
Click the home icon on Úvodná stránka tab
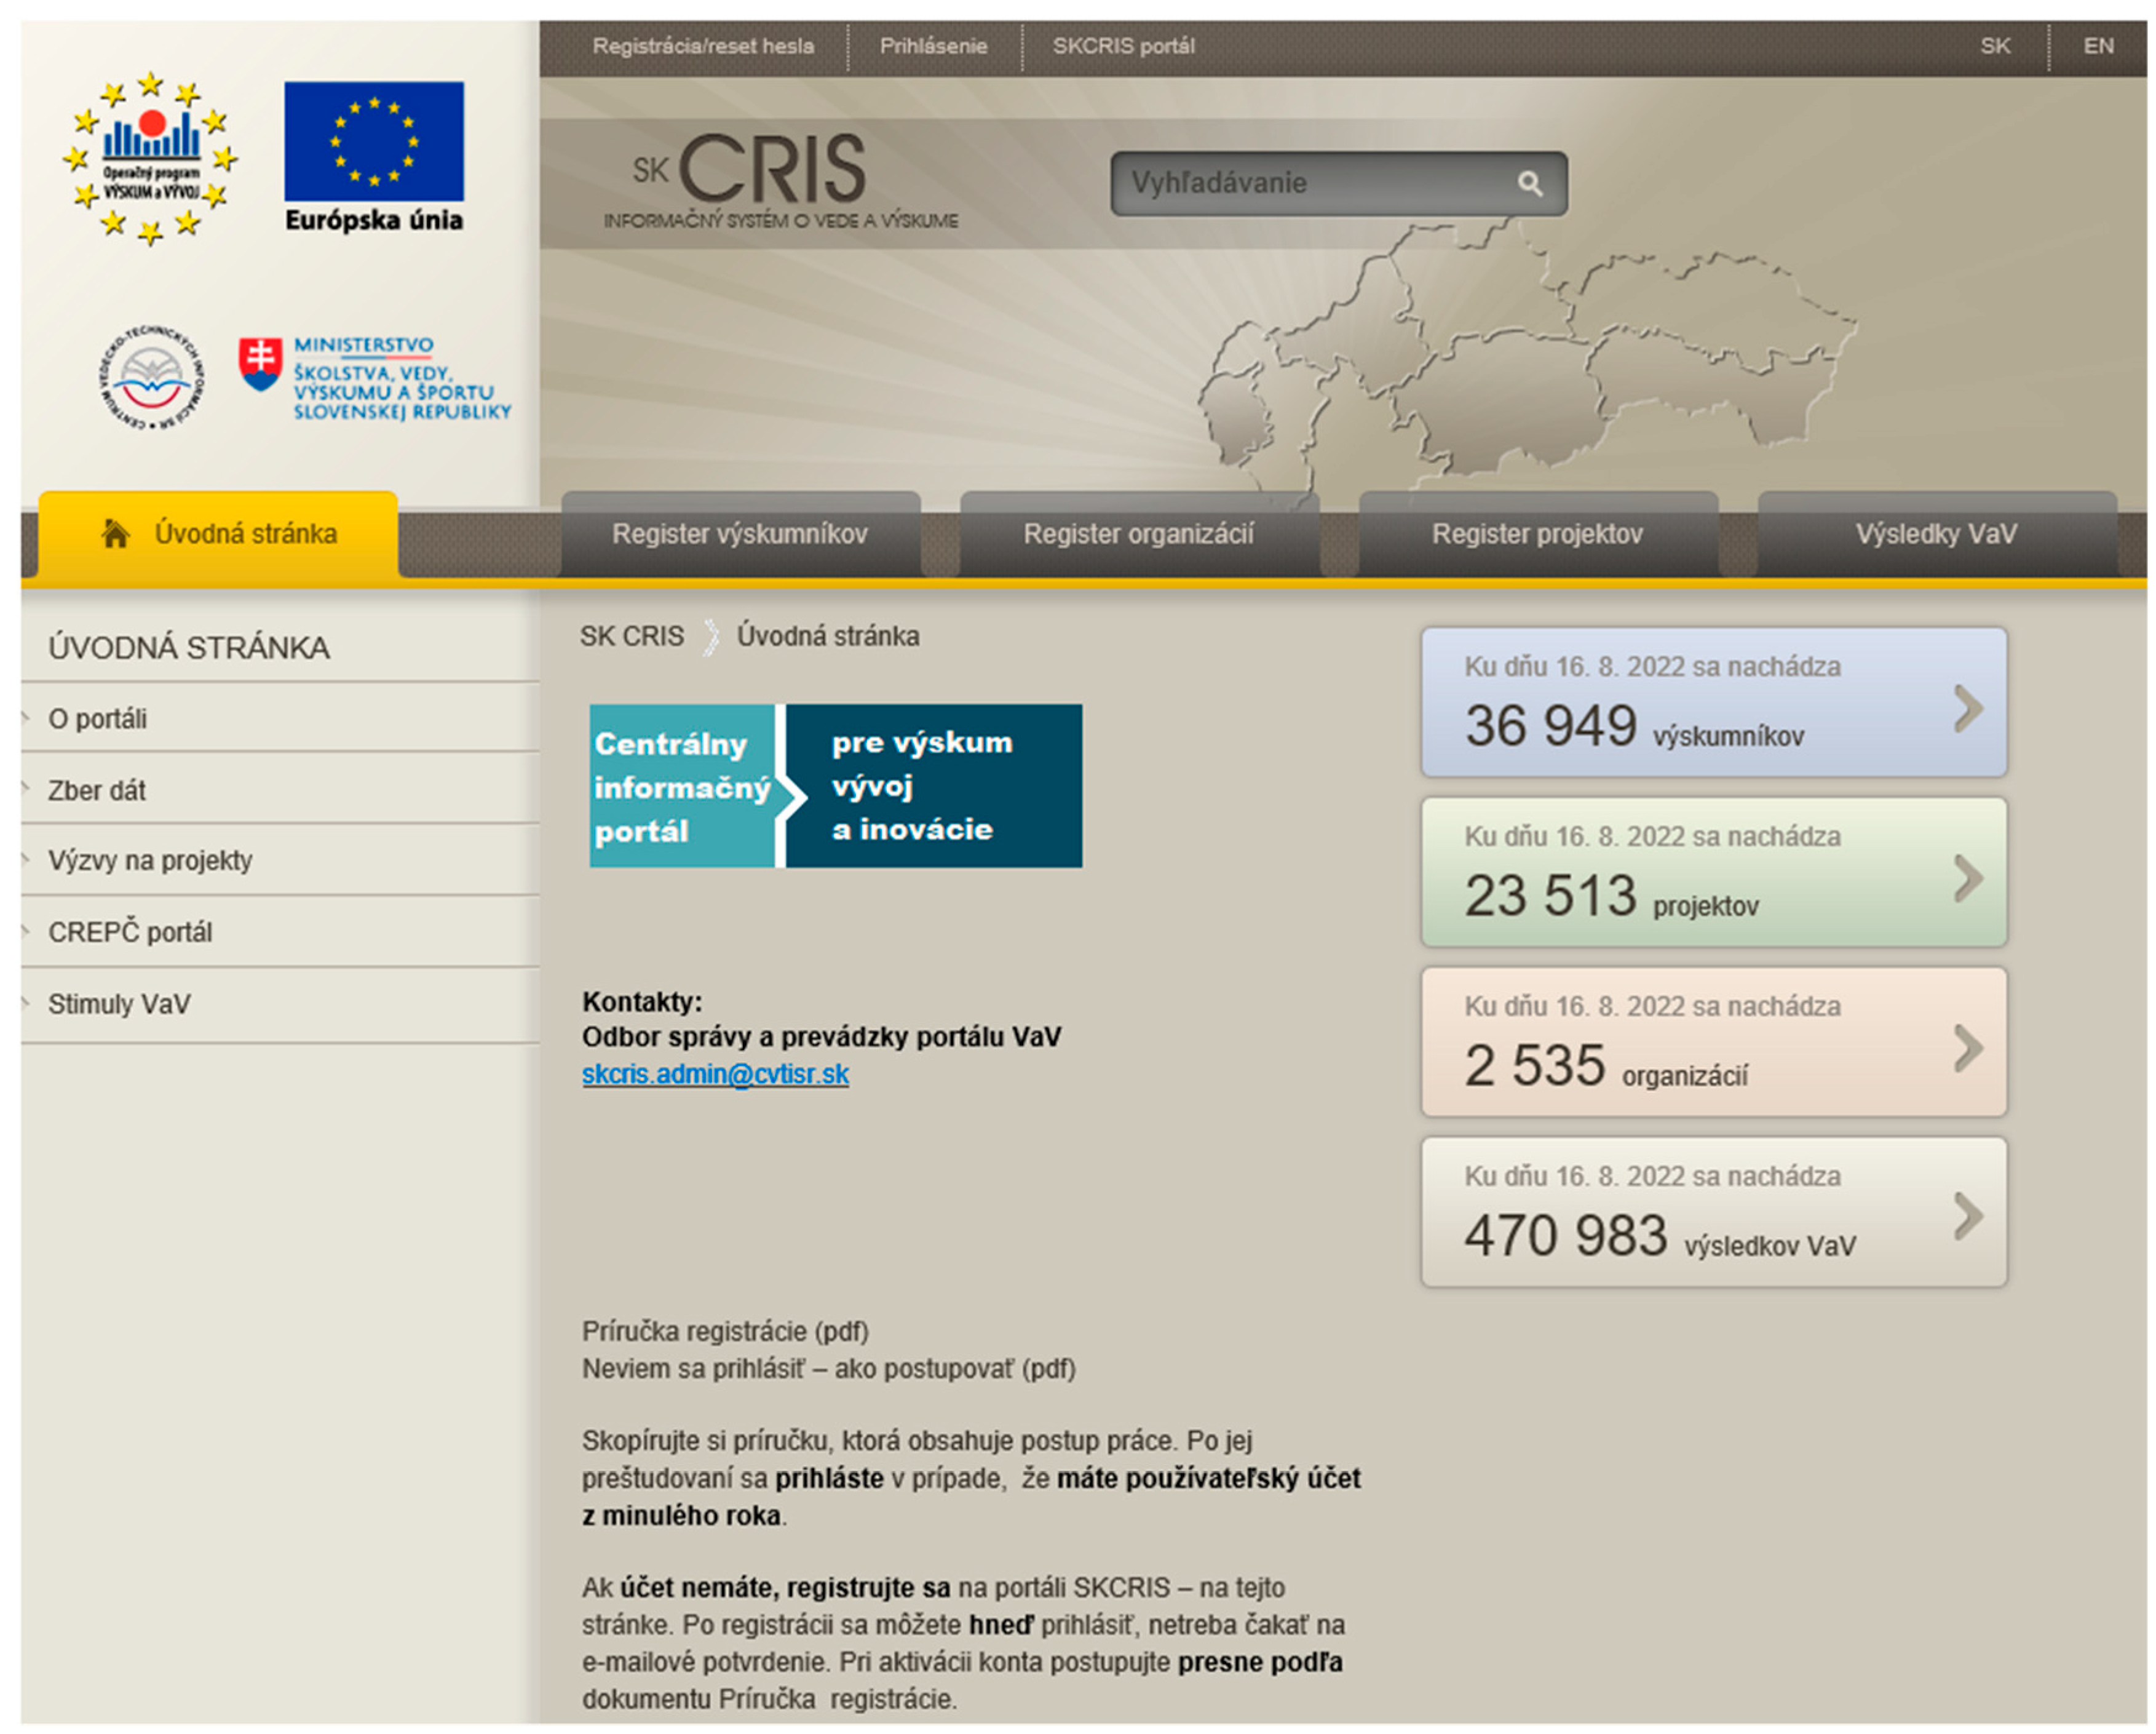(x=115, y=534)
